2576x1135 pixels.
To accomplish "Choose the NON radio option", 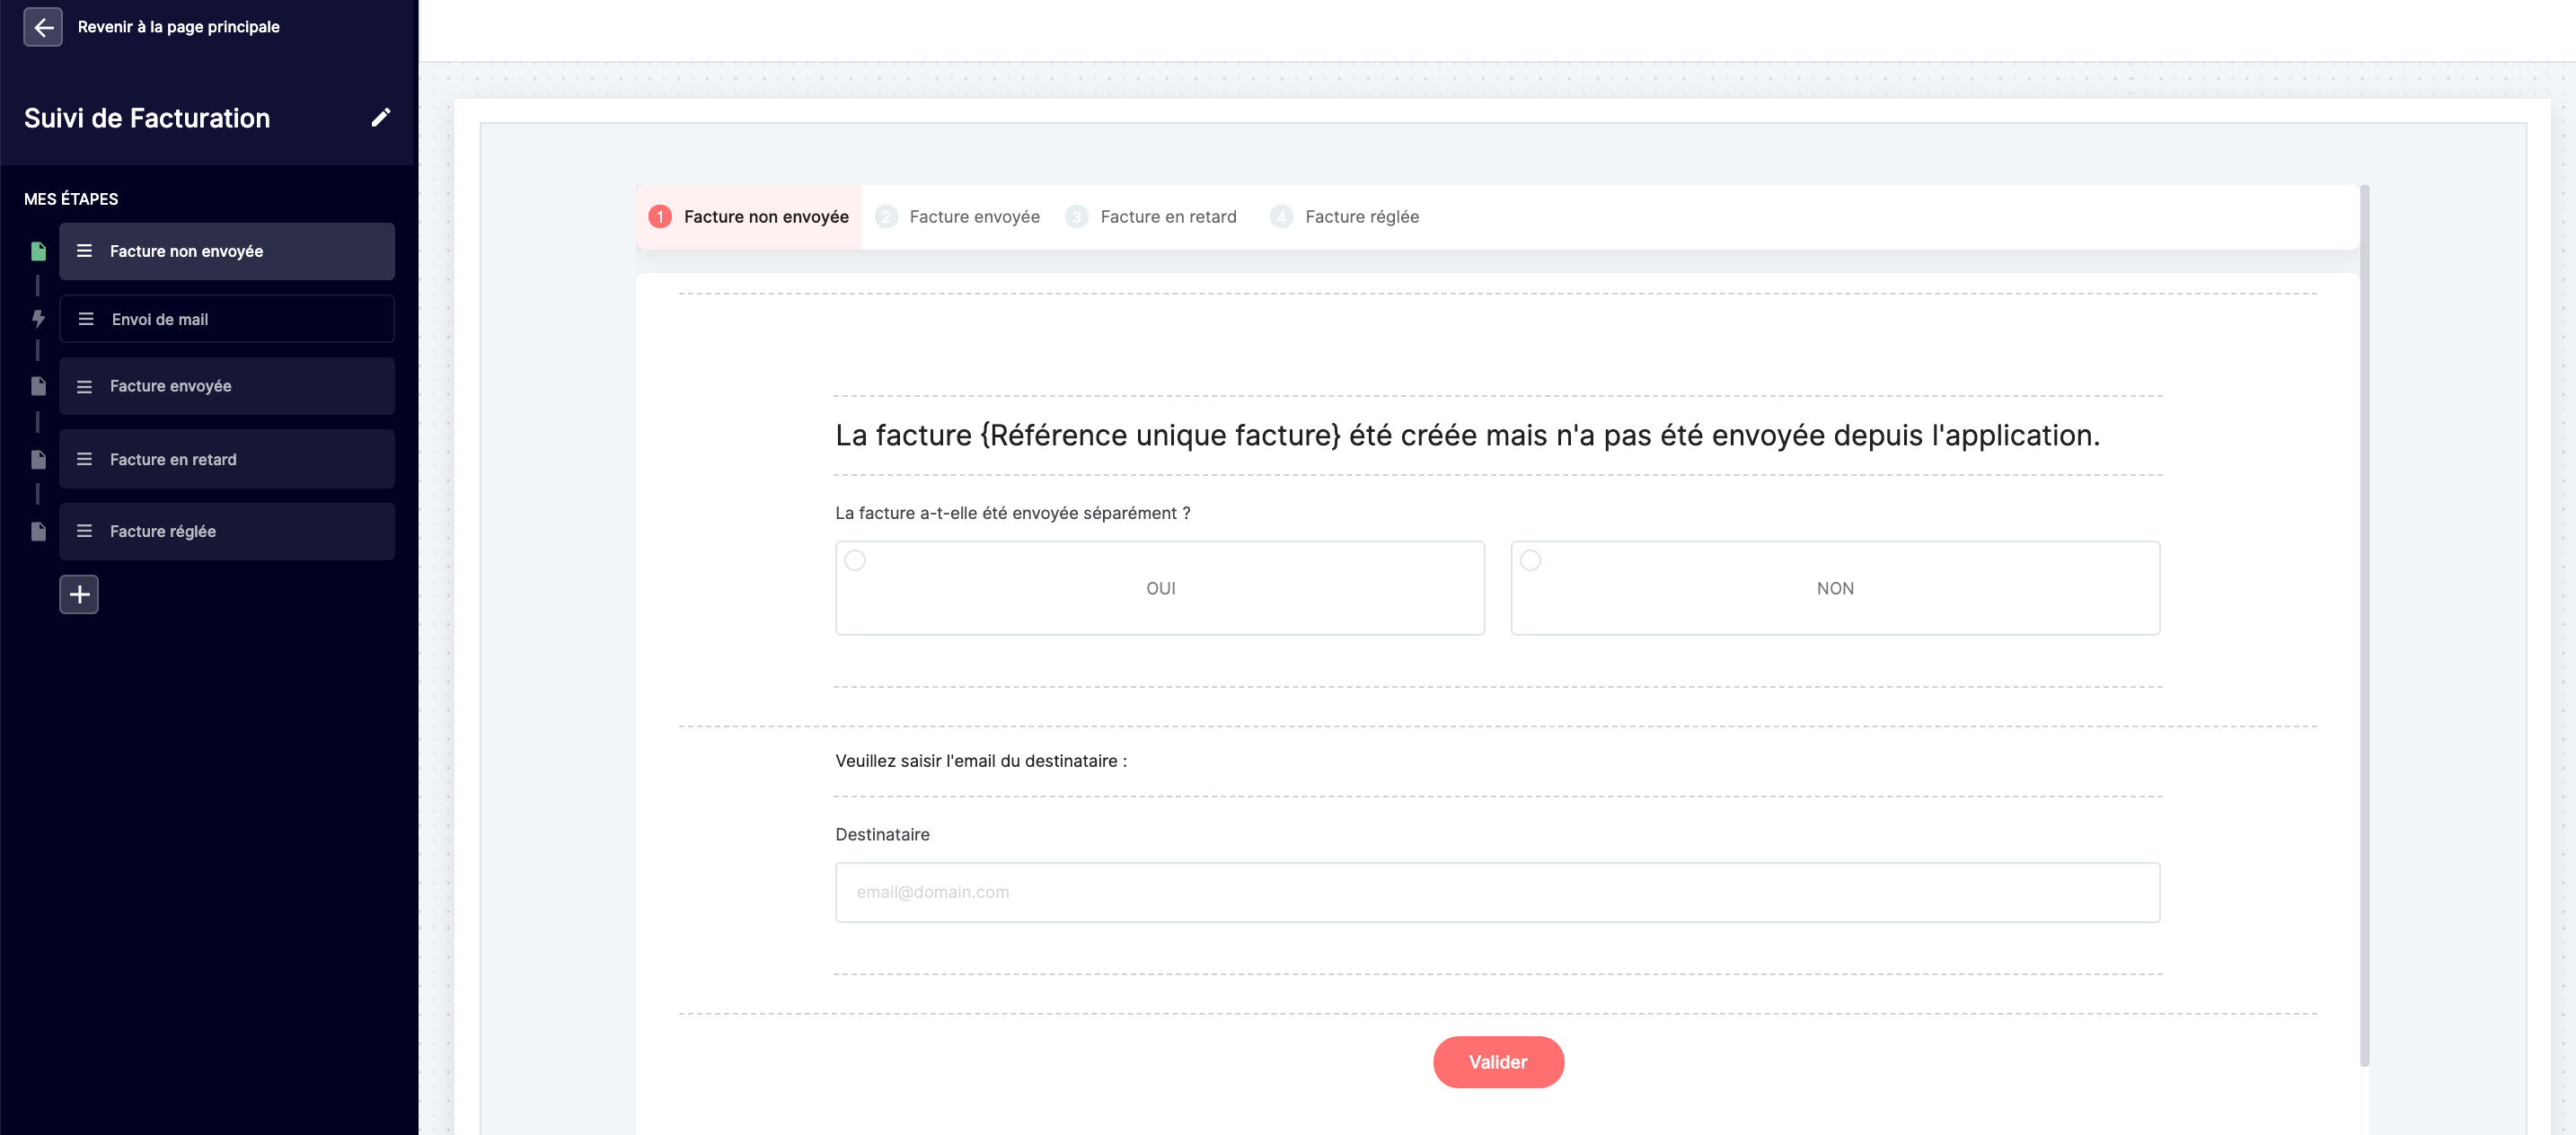I will click(x=1835, y=588).
